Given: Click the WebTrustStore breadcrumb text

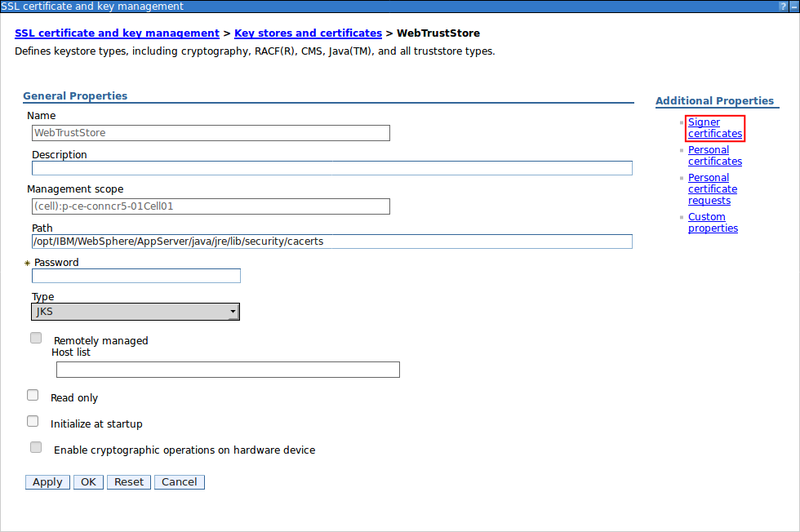Looking at the screenshot, I should 438,33.
